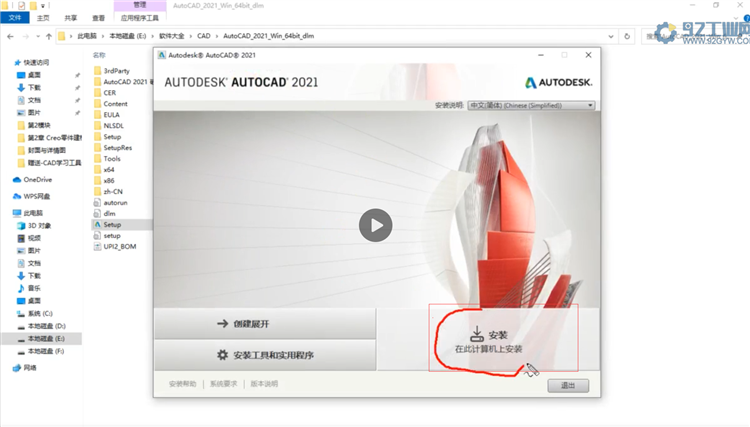
Task: Click Install on this computer button
Action: click(x=488, y=340)
